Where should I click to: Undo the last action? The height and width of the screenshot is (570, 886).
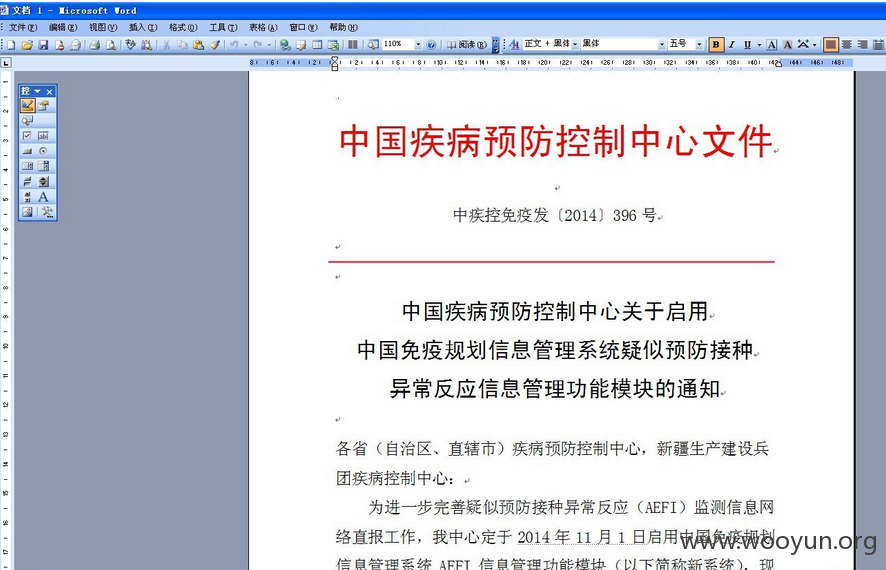click(x=234, y=45)
